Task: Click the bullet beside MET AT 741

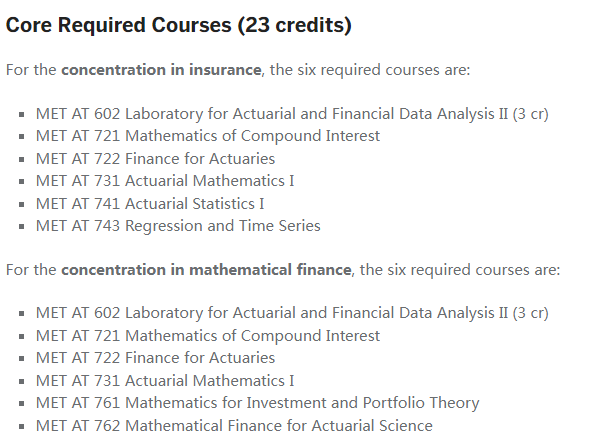Action: point(21,205)
